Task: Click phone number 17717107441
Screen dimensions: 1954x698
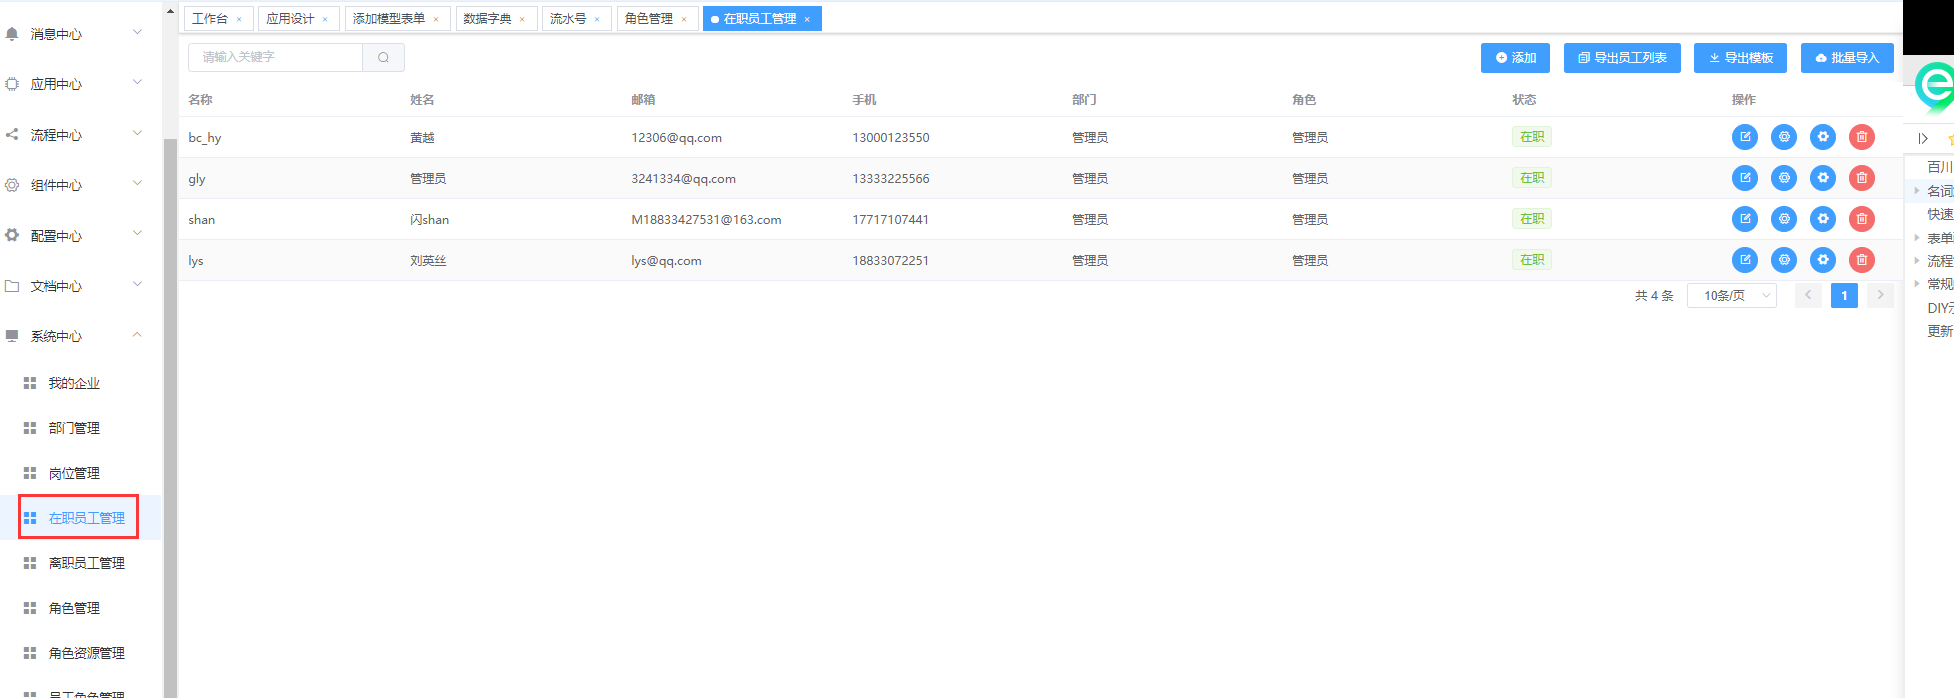Action: coord(890,219)
